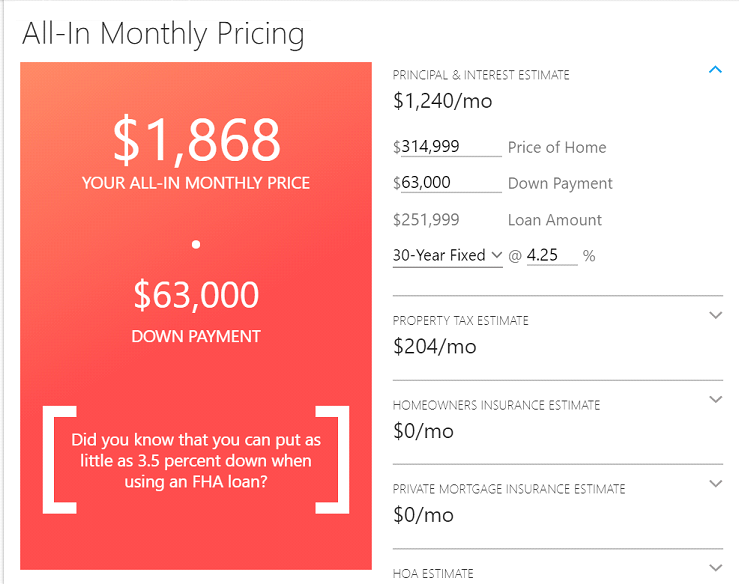The image size is (739, 584).
Task: Click the Price of Home input field
Action: click(451, 147)
